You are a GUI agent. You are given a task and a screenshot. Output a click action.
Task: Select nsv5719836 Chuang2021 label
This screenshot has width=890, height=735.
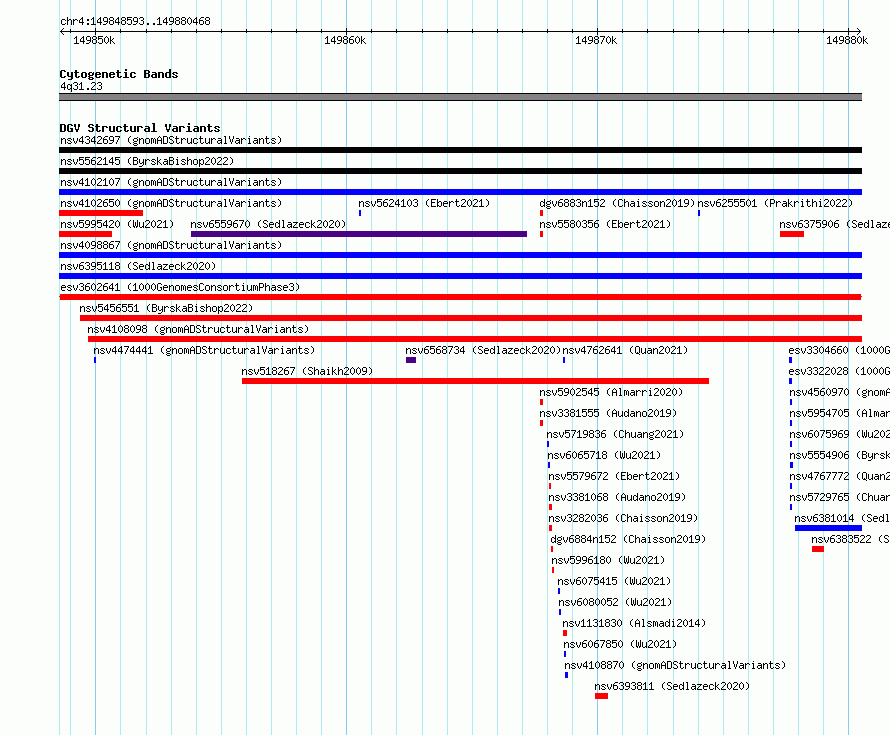coord(615,434)
